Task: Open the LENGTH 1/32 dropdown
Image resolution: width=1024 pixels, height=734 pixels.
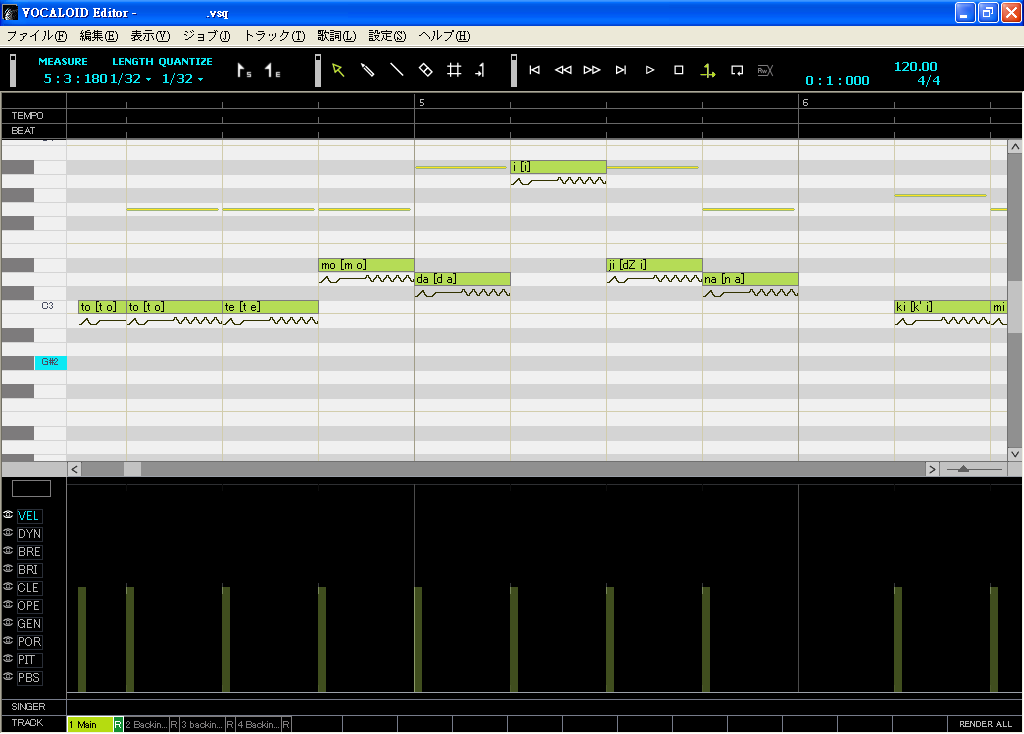Action: (131, 79)
